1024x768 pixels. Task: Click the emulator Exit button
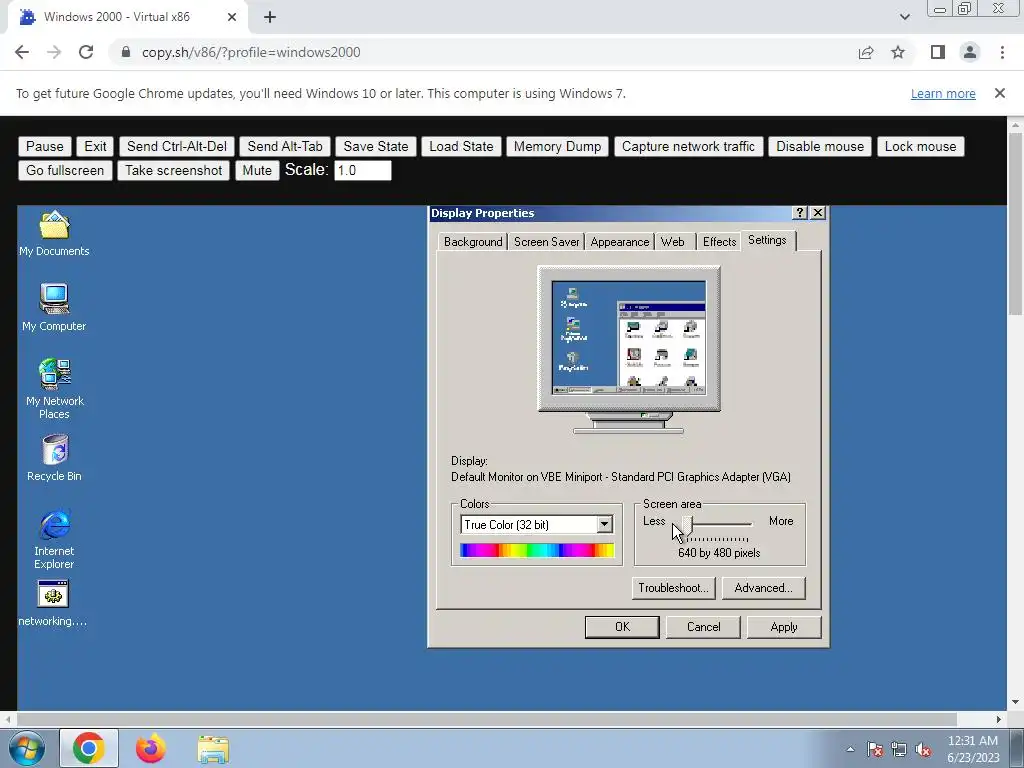click(x=95, y=146)
